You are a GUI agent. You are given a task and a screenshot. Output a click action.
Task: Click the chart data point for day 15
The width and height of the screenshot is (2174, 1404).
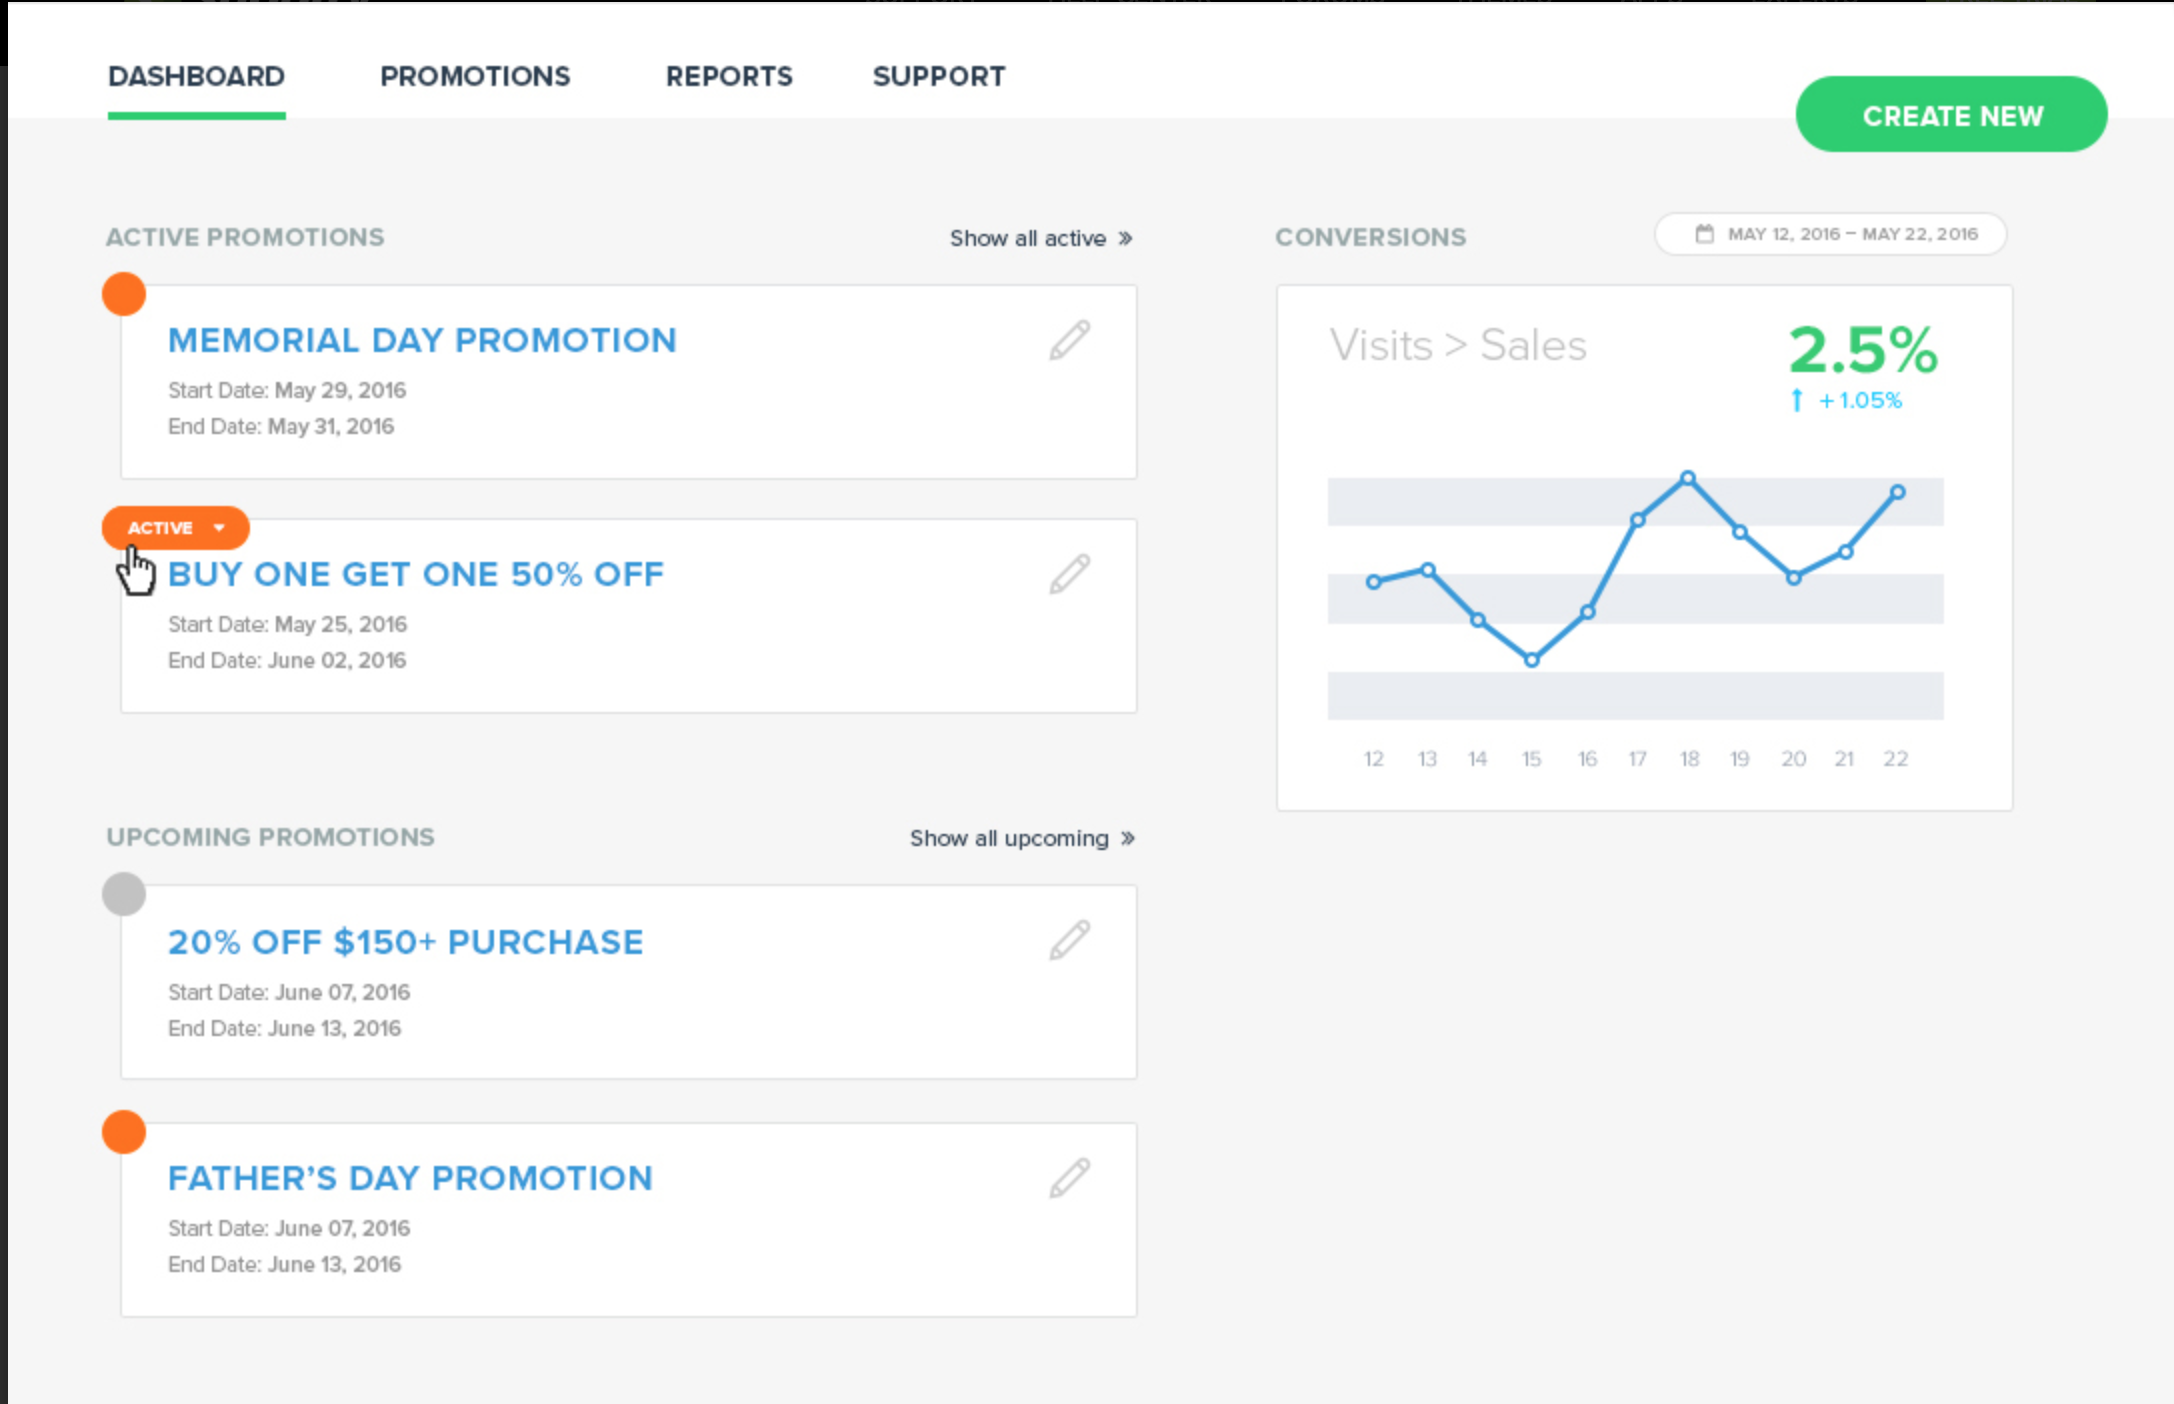(1532, 660)
